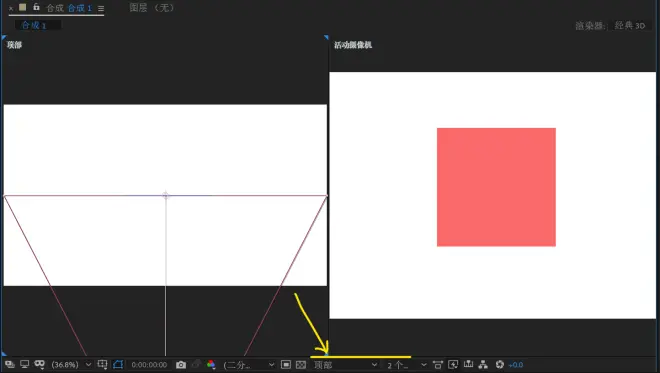Click the fast previews lightning icon
This screenshot has height=373, width=660.
pyautogui.click(x=453, y=365)
